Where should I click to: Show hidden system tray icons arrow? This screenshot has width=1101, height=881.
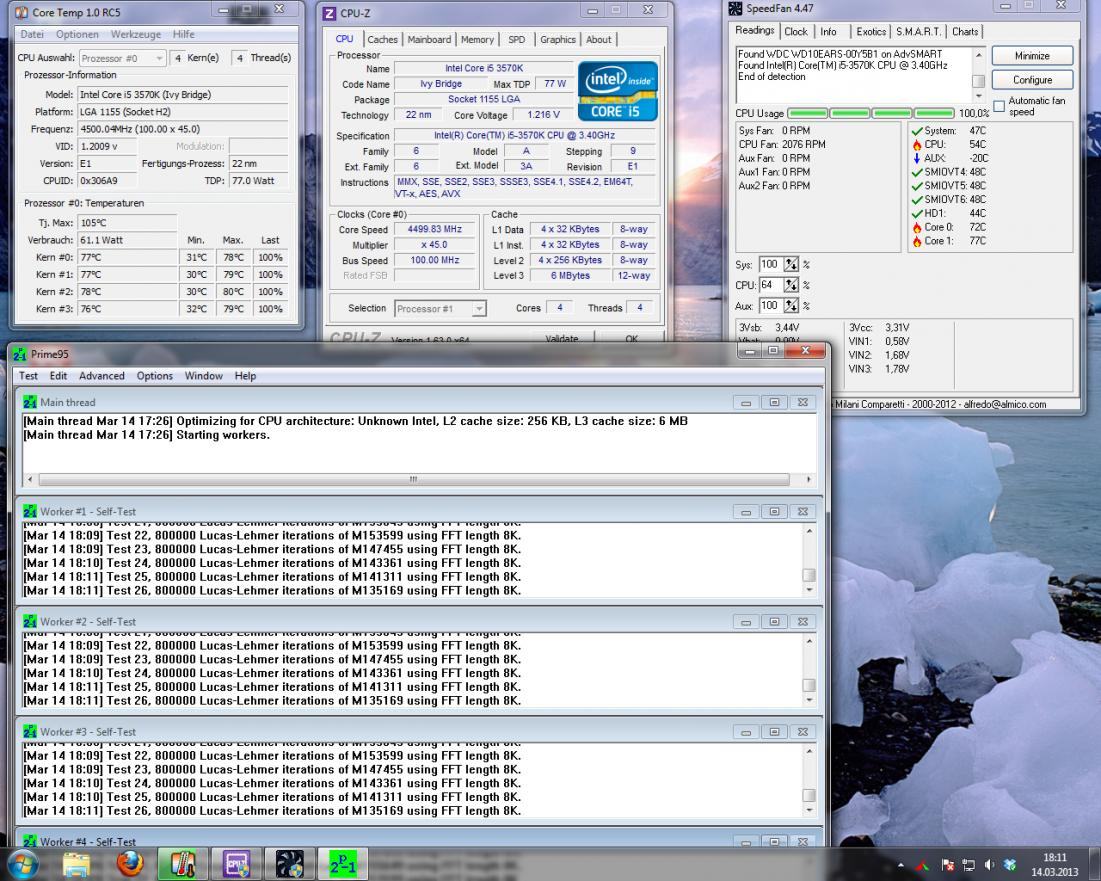coord(901,866)
